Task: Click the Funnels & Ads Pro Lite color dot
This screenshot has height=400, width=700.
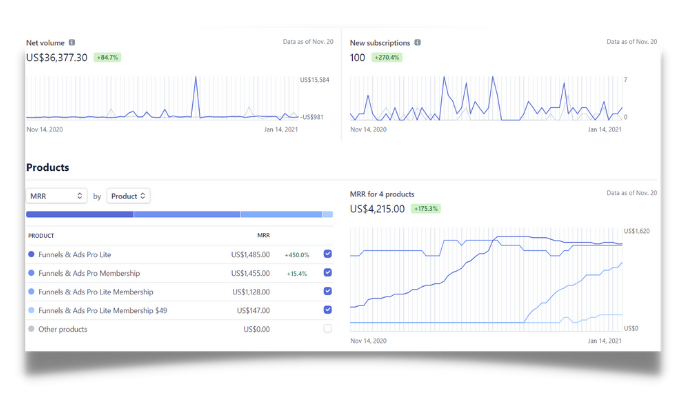Action: click(x=32, y=254)
